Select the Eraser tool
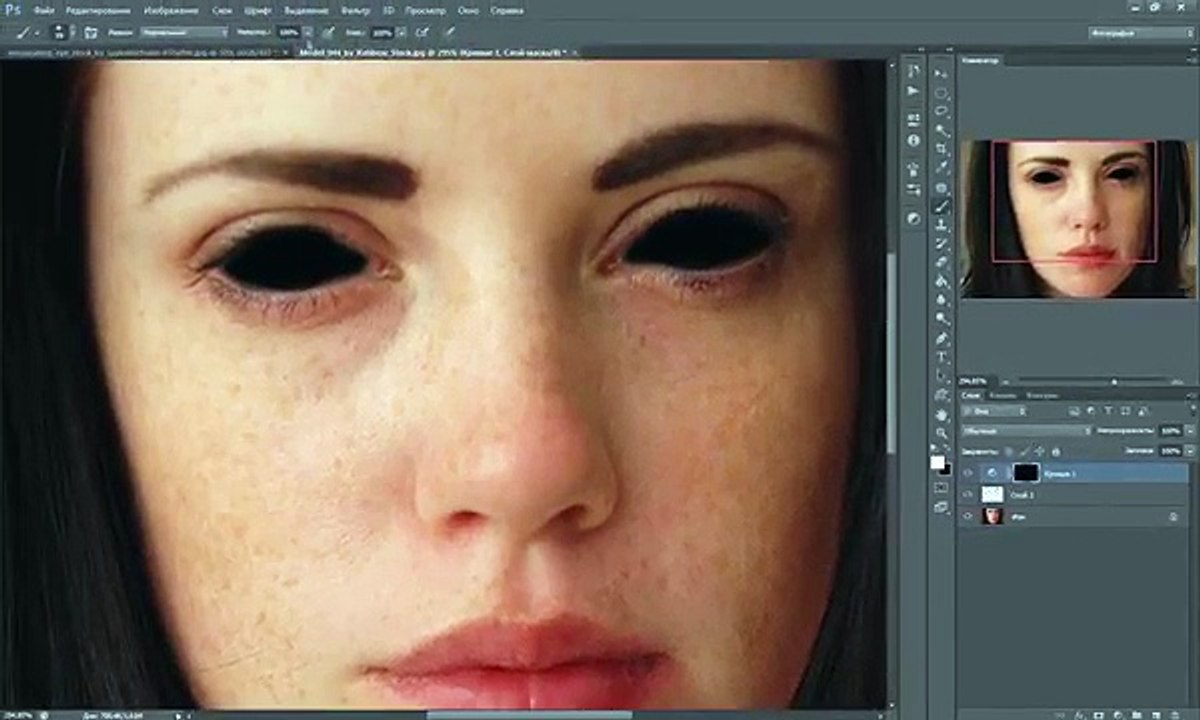The height and width of the screenshot is (720, 1200). click(x=941, y=263)
